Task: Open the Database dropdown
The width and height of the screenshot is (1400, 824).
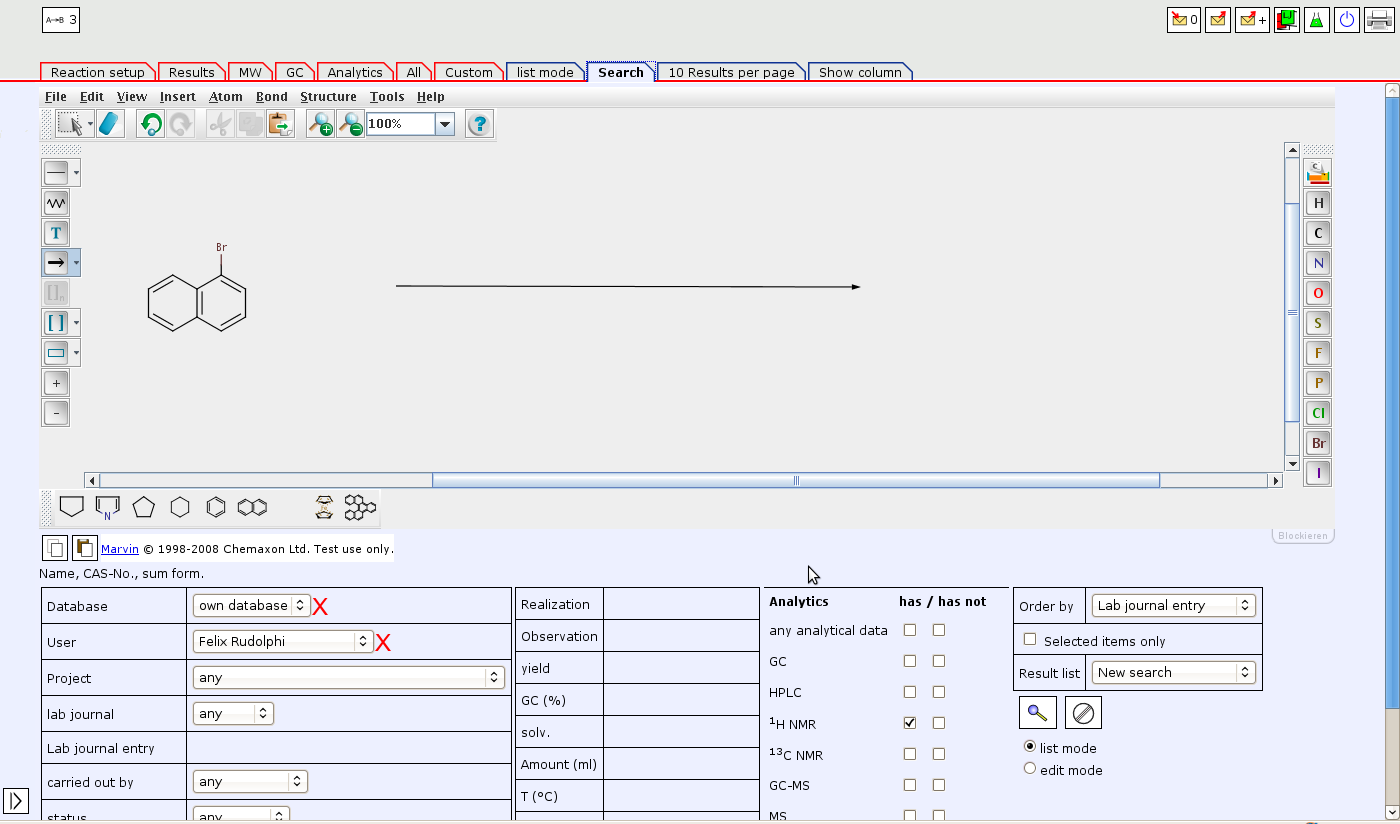Action: (x=251, y=605)
